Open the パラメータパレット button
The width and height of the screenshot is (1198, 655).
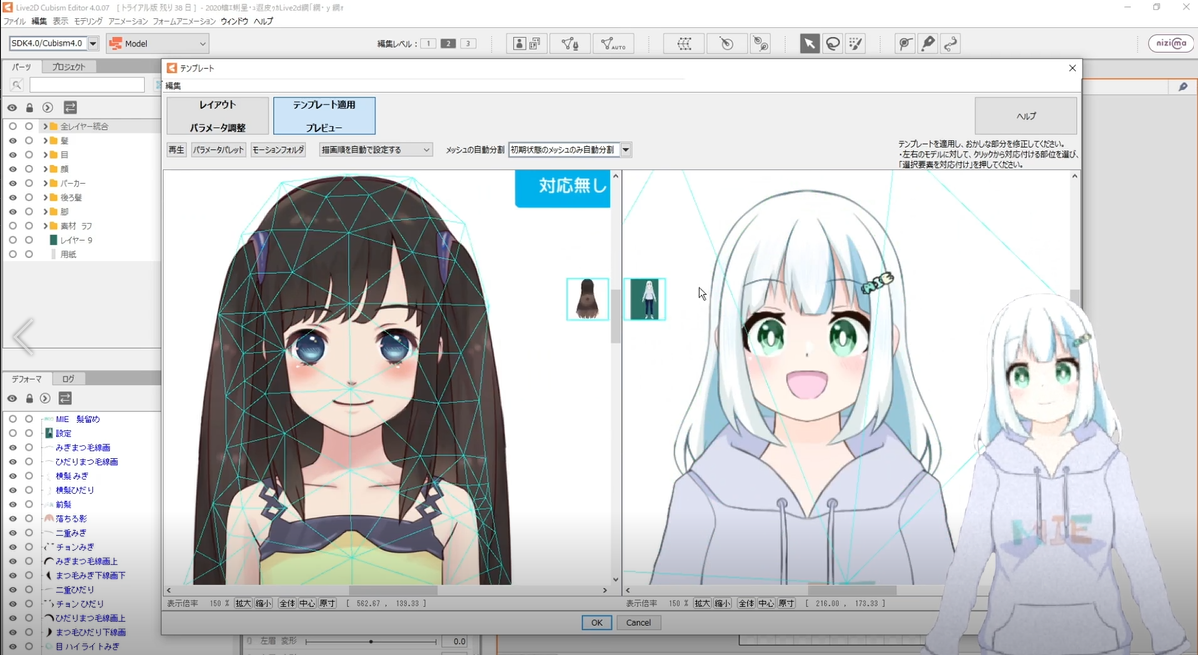[219, 150]
